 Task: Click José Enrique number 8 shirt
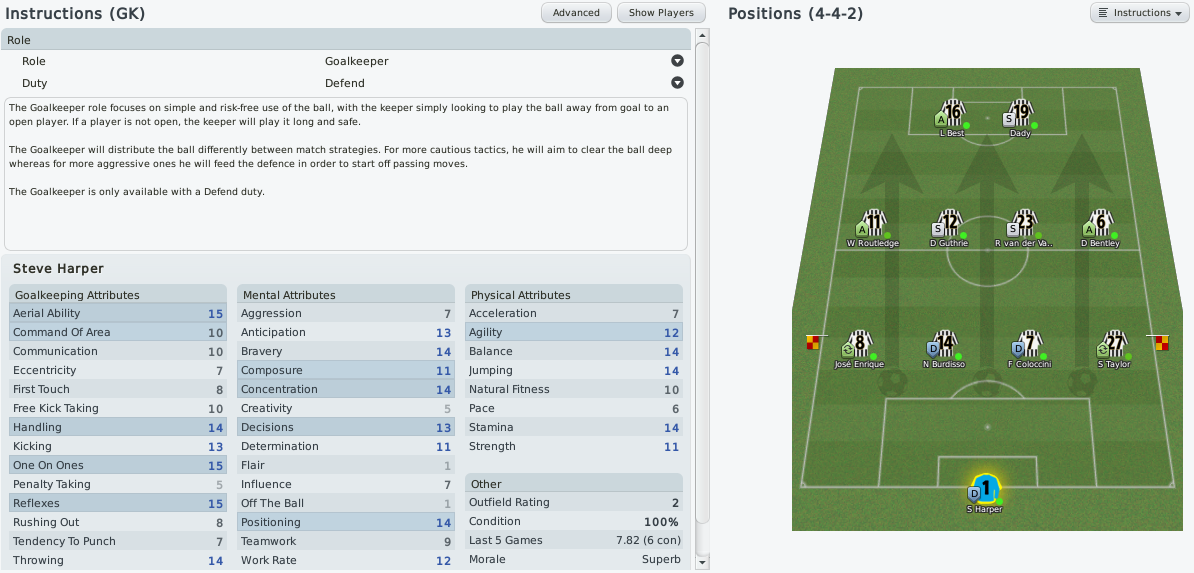860,344
